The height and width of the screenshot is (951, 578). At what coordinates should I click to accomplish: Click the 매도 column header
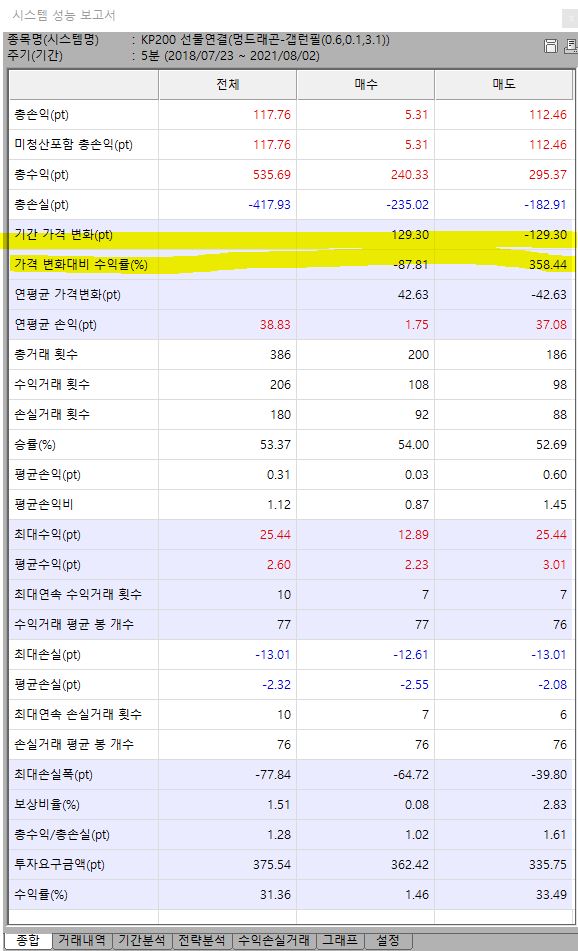point(504,84)
